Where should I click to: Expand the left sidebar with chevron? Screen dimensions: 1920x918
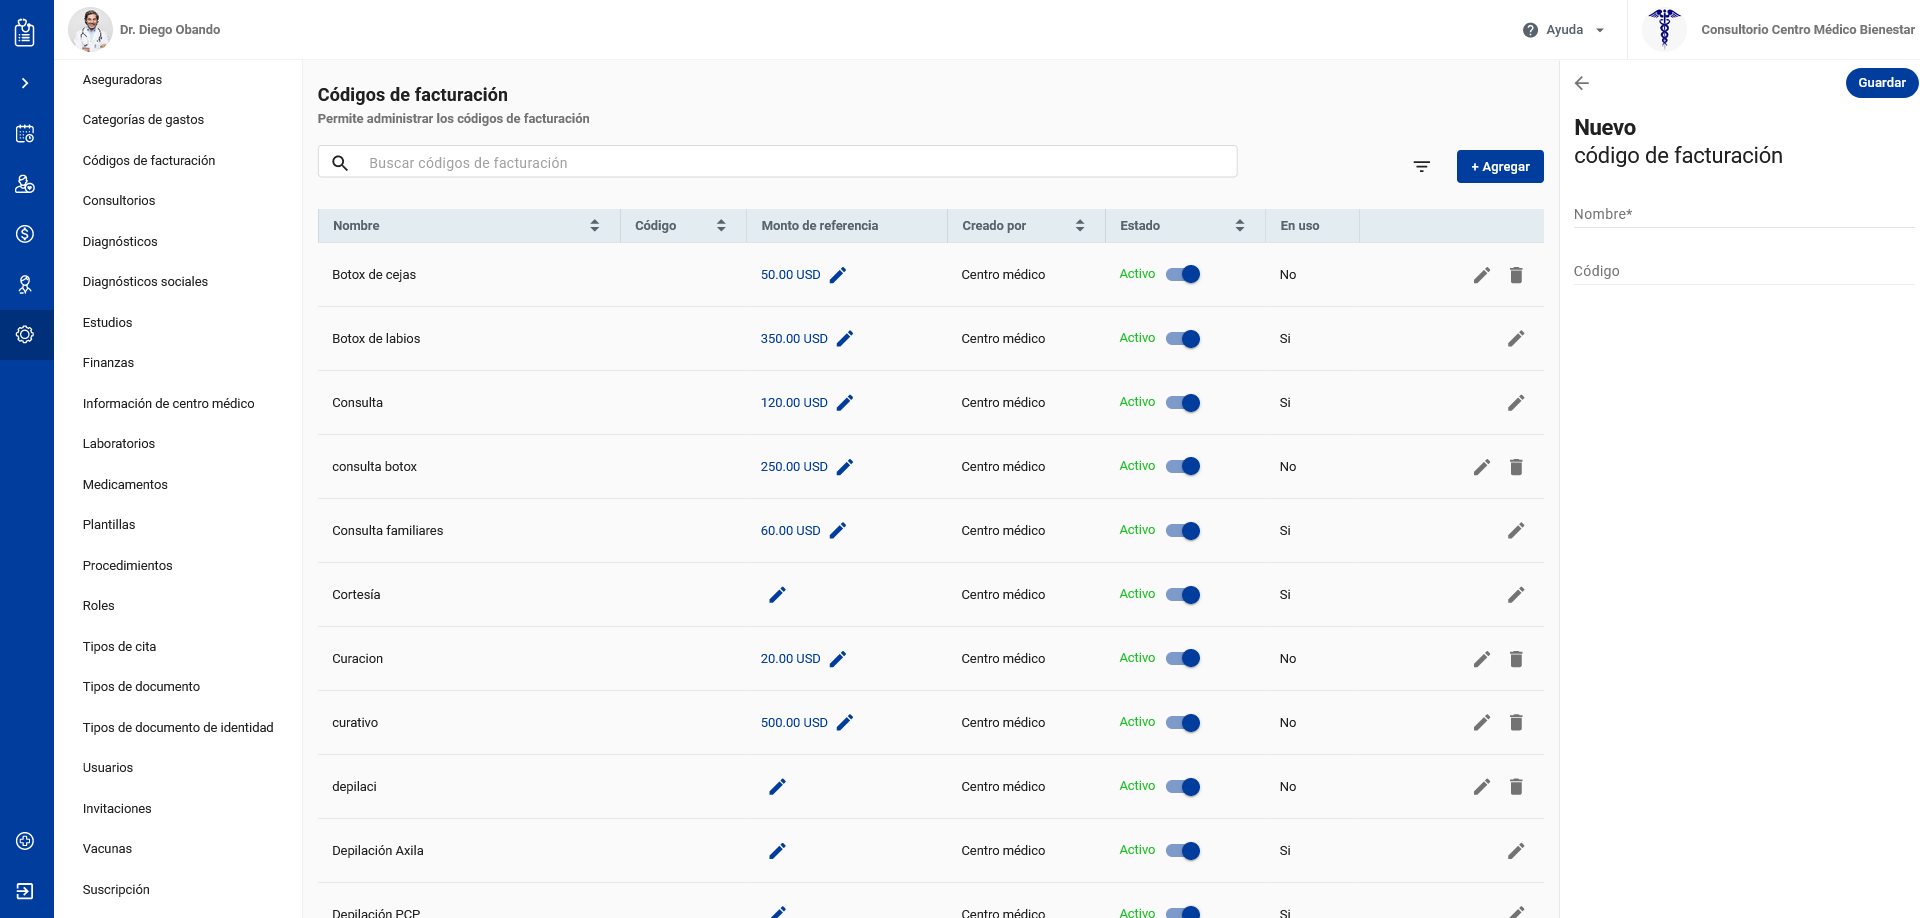(x=25, y=83)
